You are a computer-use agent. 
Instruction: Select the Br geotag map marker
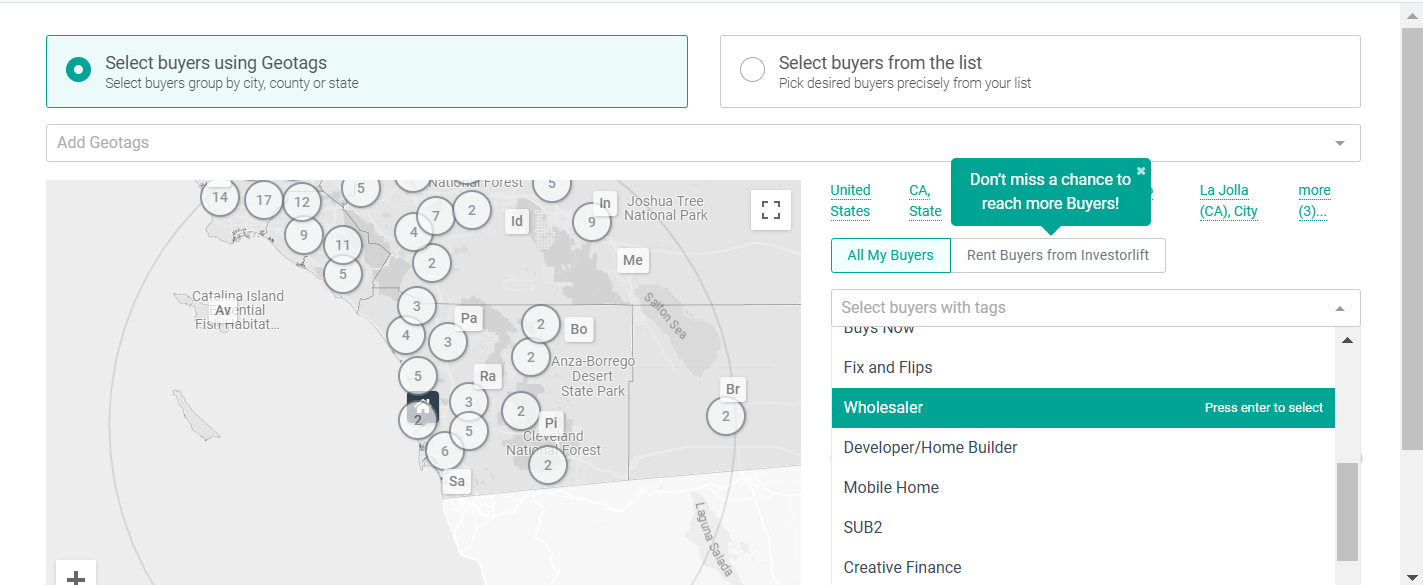coord(733,389)
